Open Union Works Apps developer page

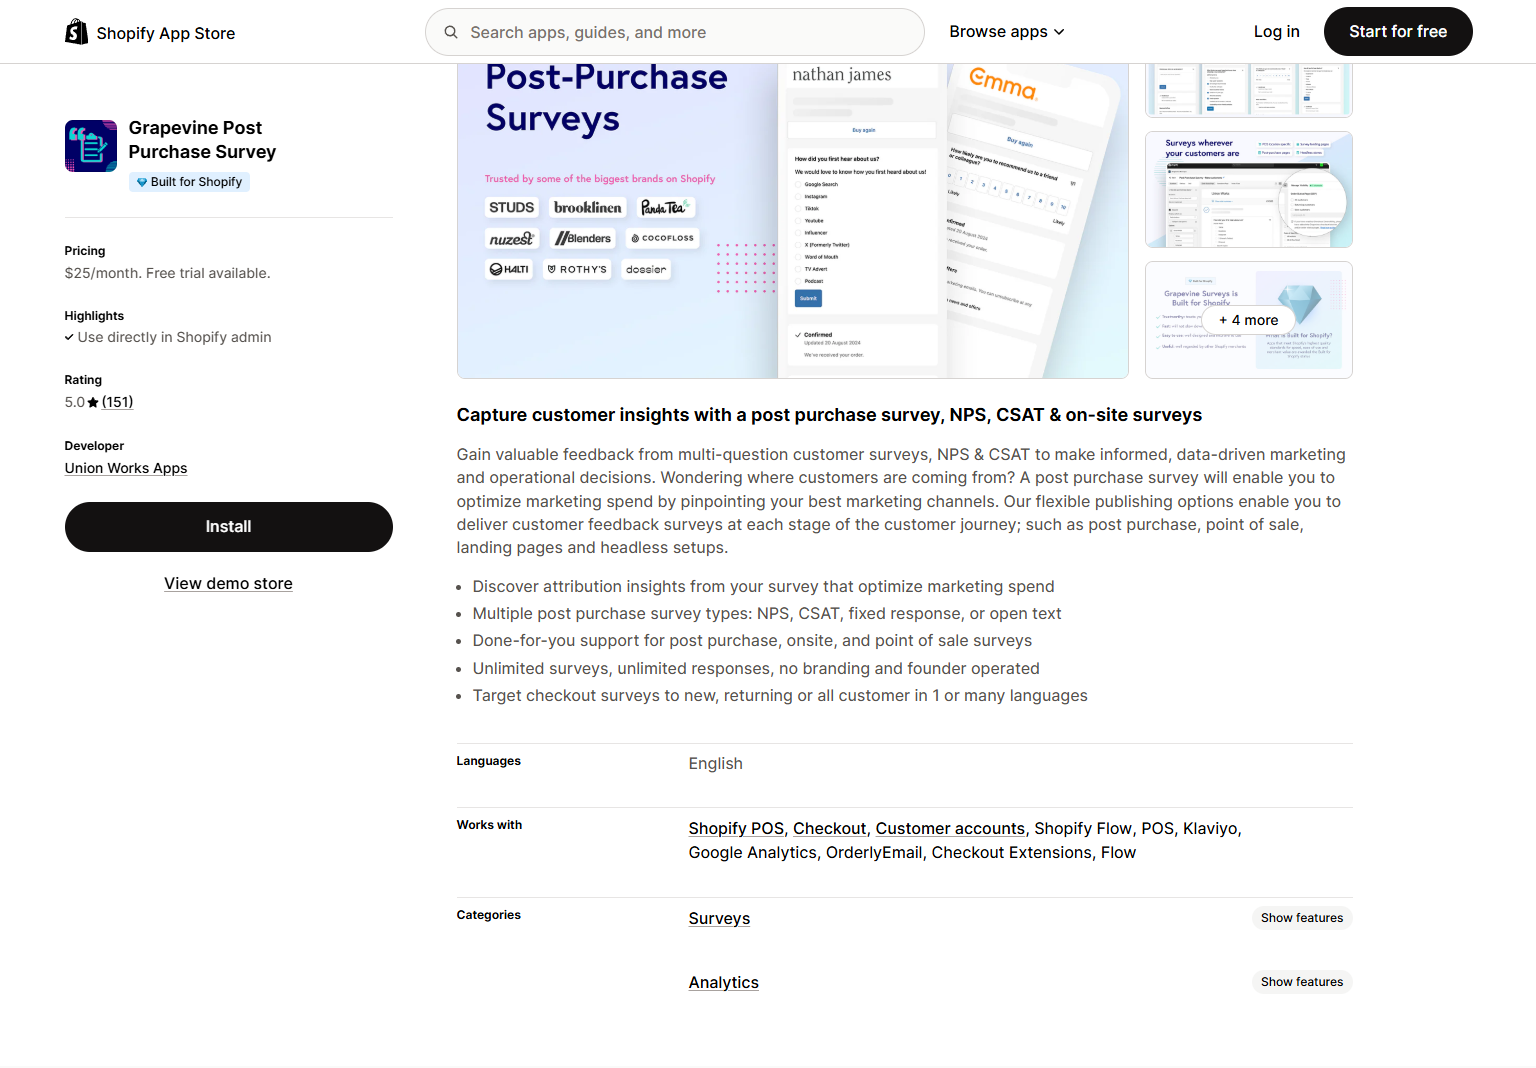point(126,468)
